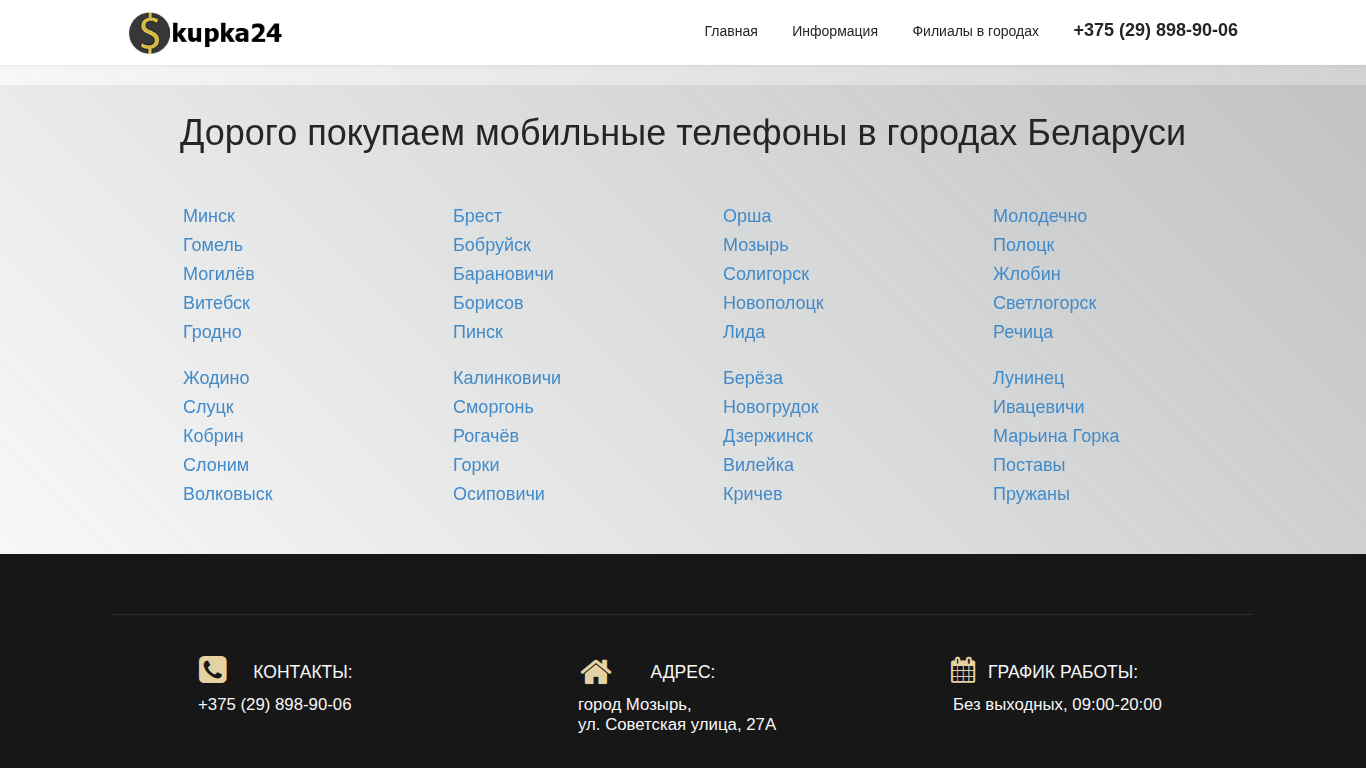Select the Сморгонь link
1366x768 pixels.
493,407
